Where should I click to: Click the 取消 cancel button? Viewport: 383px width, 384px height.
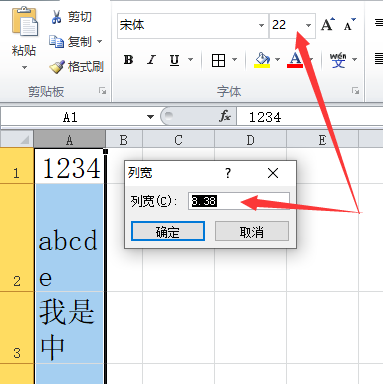(x=252, y=231)
